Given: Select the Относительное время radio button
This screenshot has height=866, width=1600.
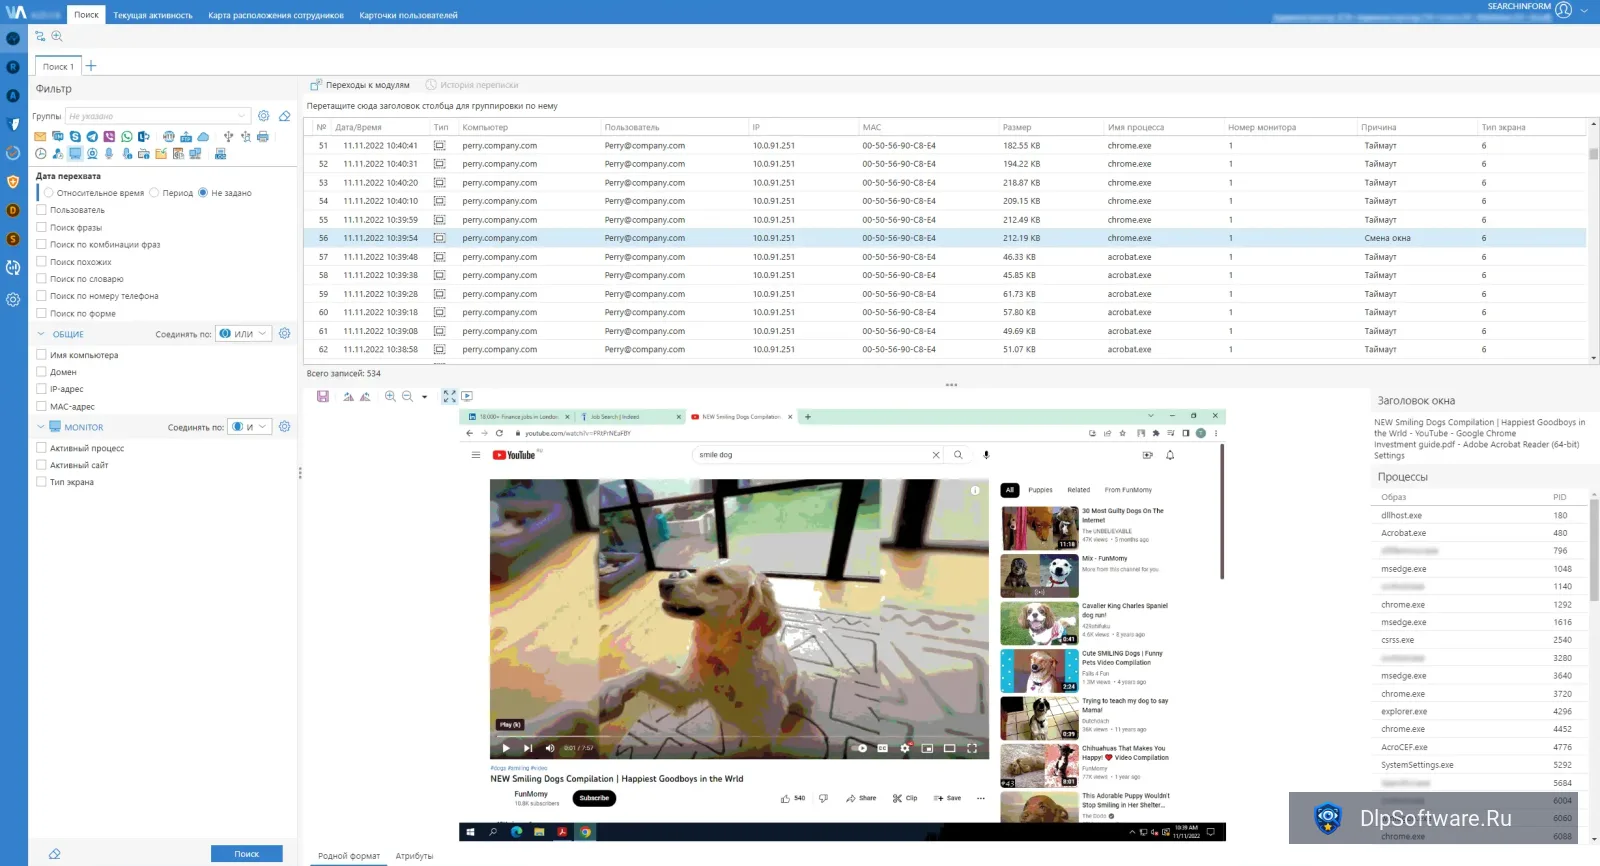Looking at the screenshot, I should tap(48, 193).
